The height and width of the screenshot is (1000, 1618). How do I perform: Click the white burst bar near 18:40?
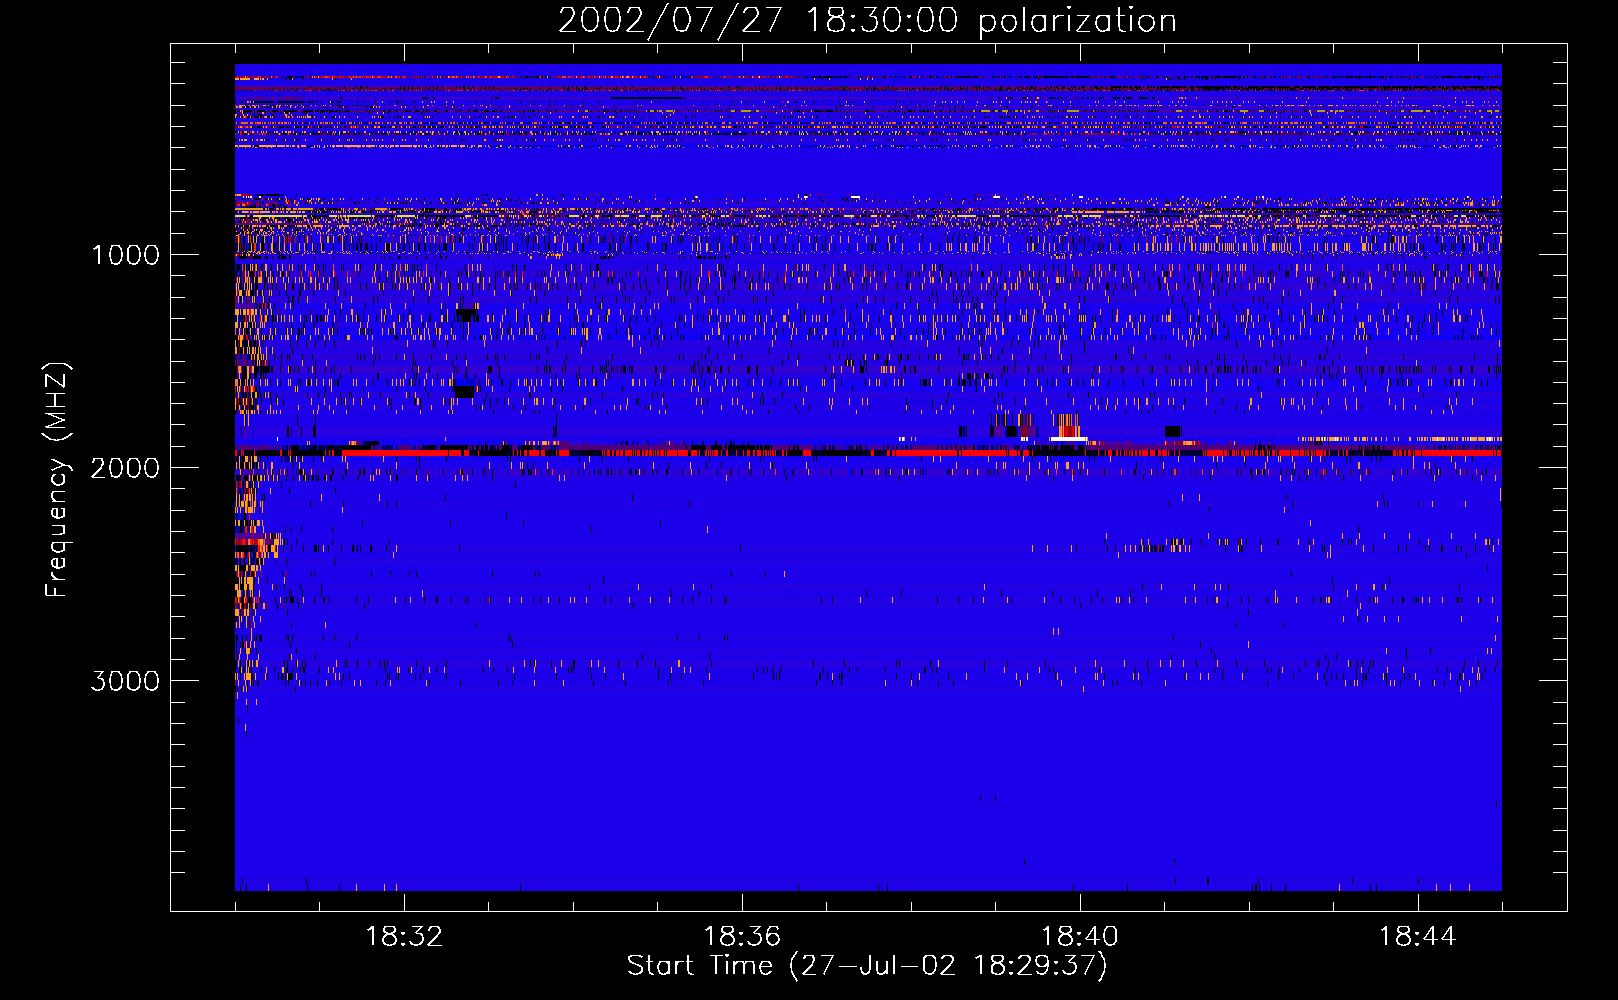click(x=1068, y=439)
